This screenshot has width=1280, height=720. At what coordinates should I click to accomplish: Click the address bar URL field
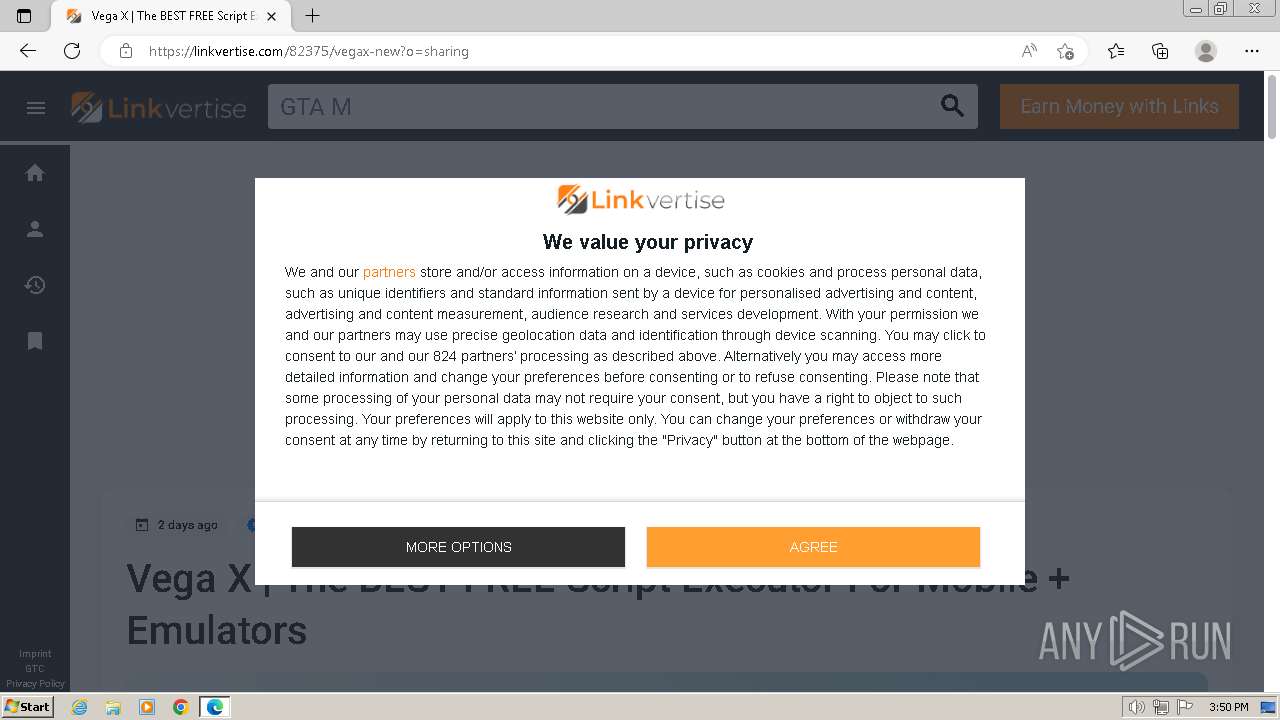[560, 51]
